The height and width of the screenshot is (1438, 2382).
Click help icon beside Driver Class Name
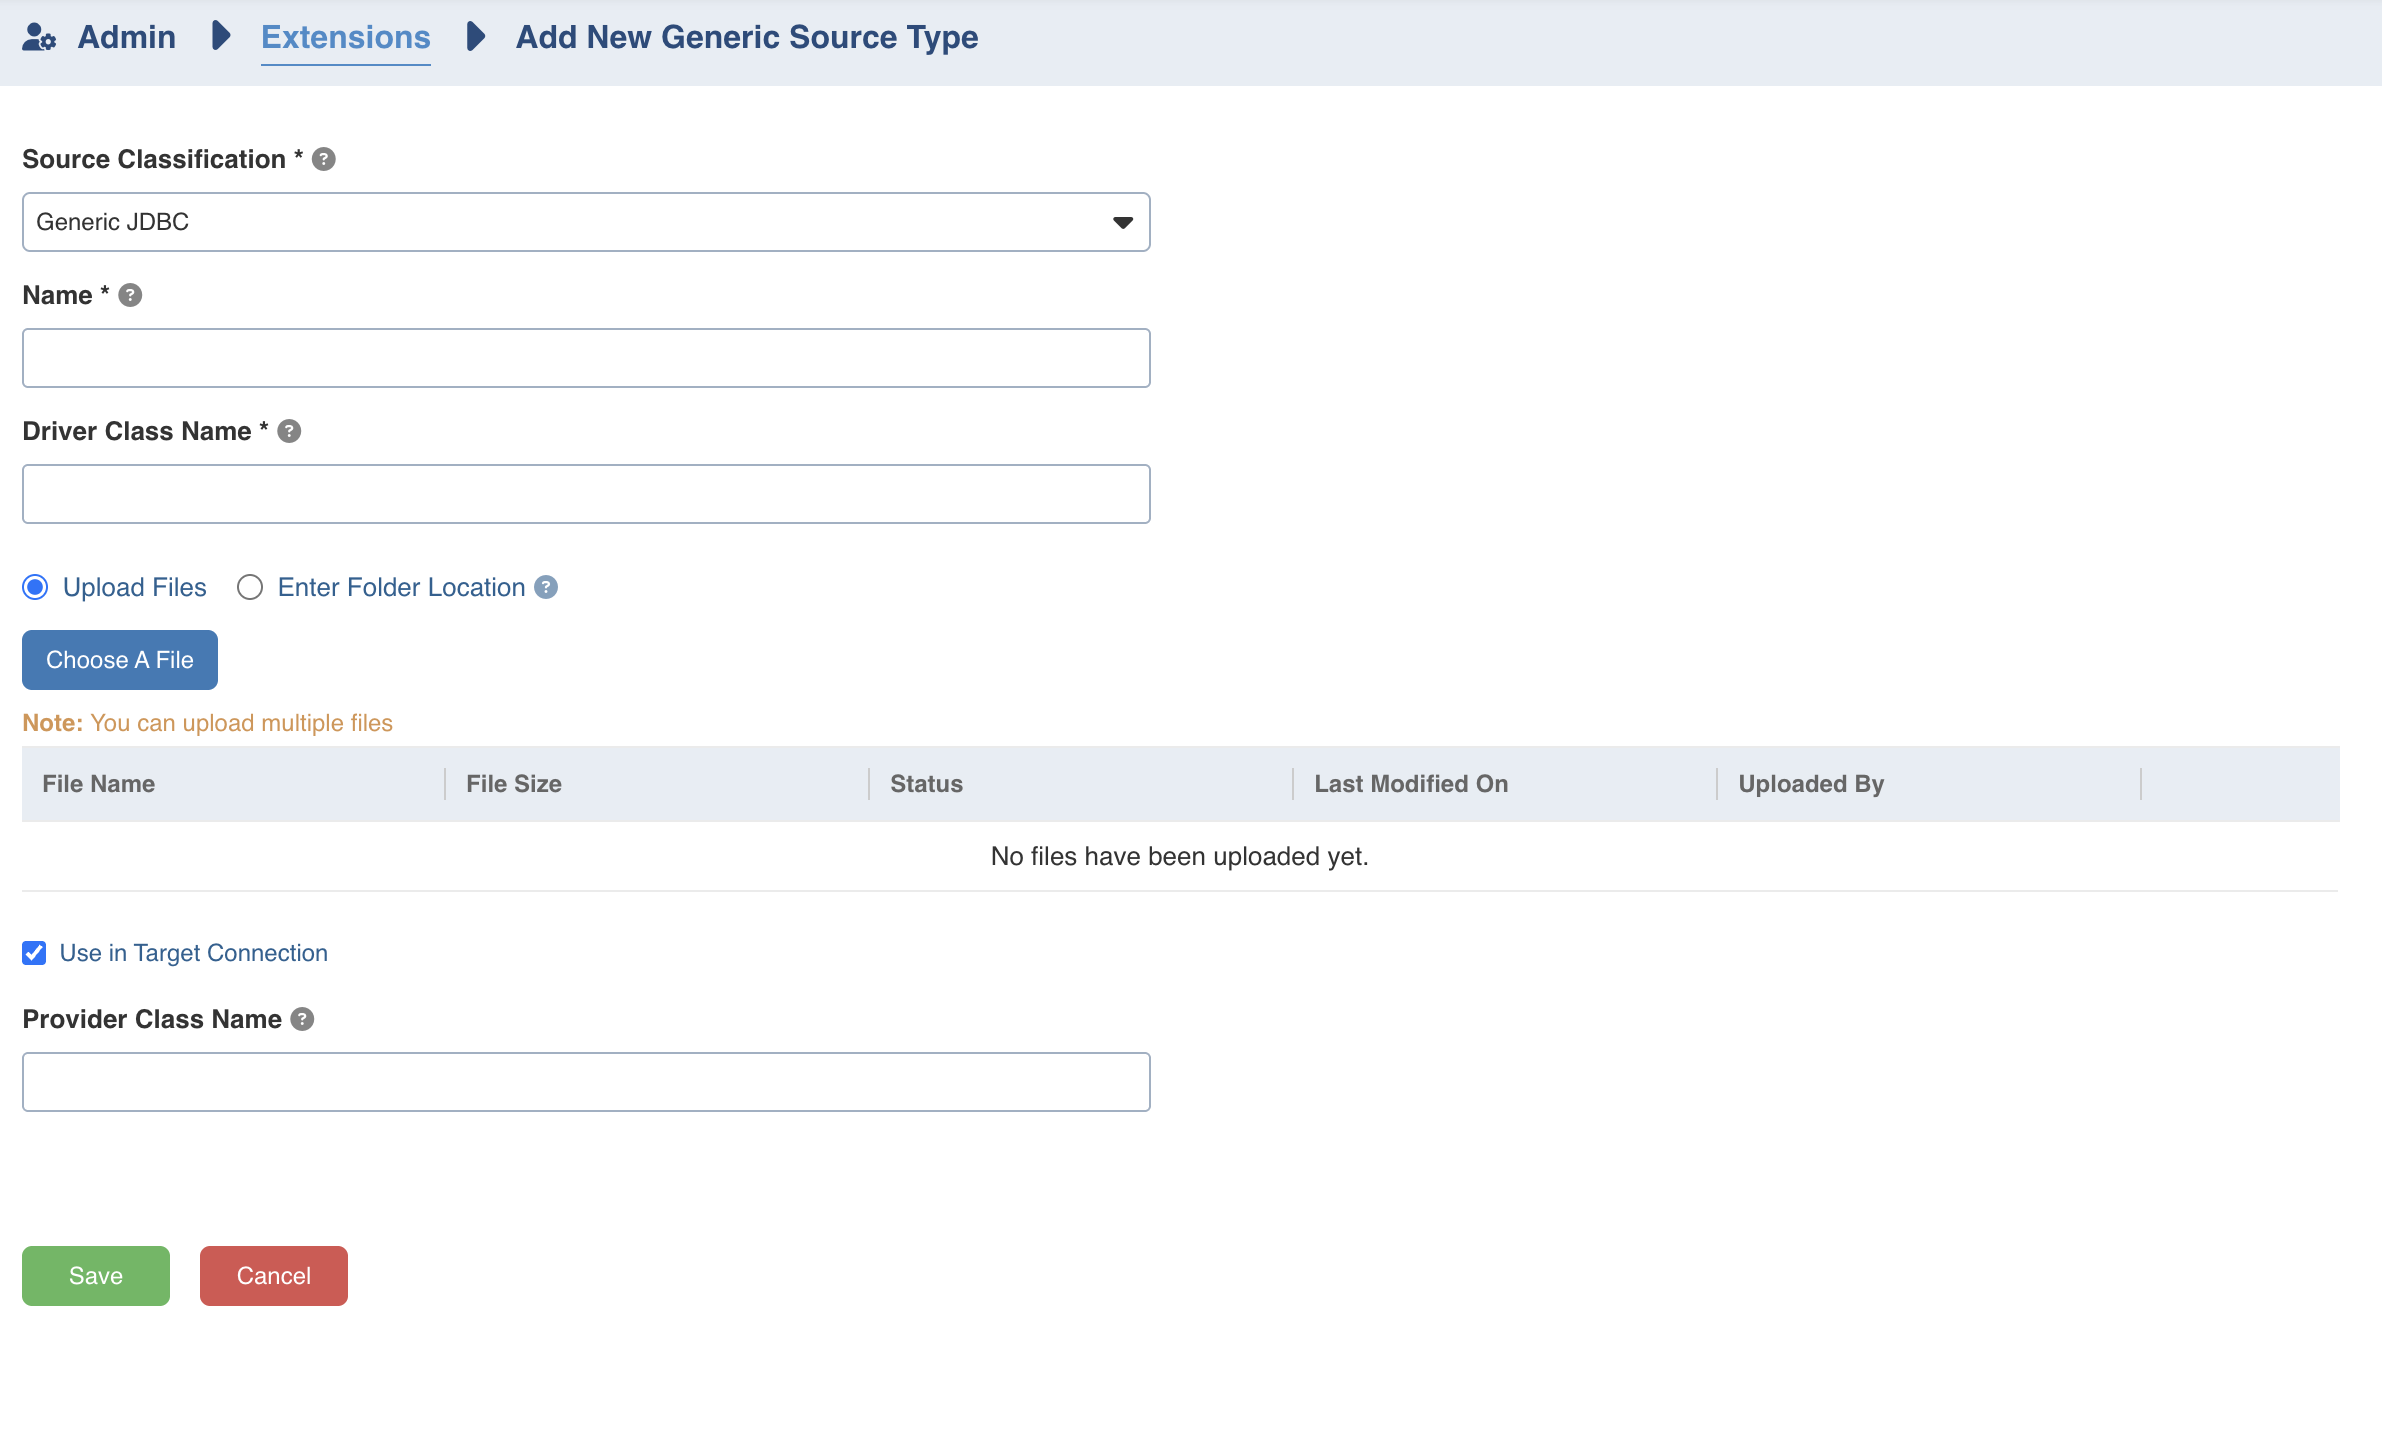pos(289,432)
